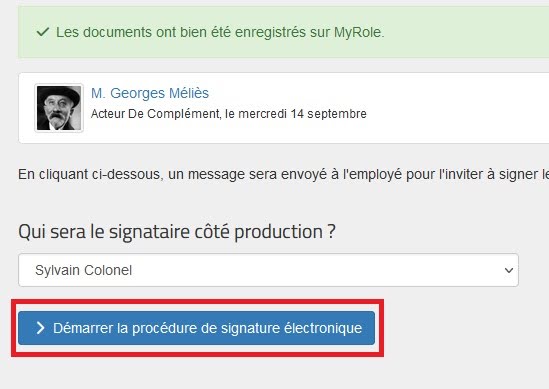Click the dropdown arrow of the signatory selector
549x389 pixels.
(509, 270)
